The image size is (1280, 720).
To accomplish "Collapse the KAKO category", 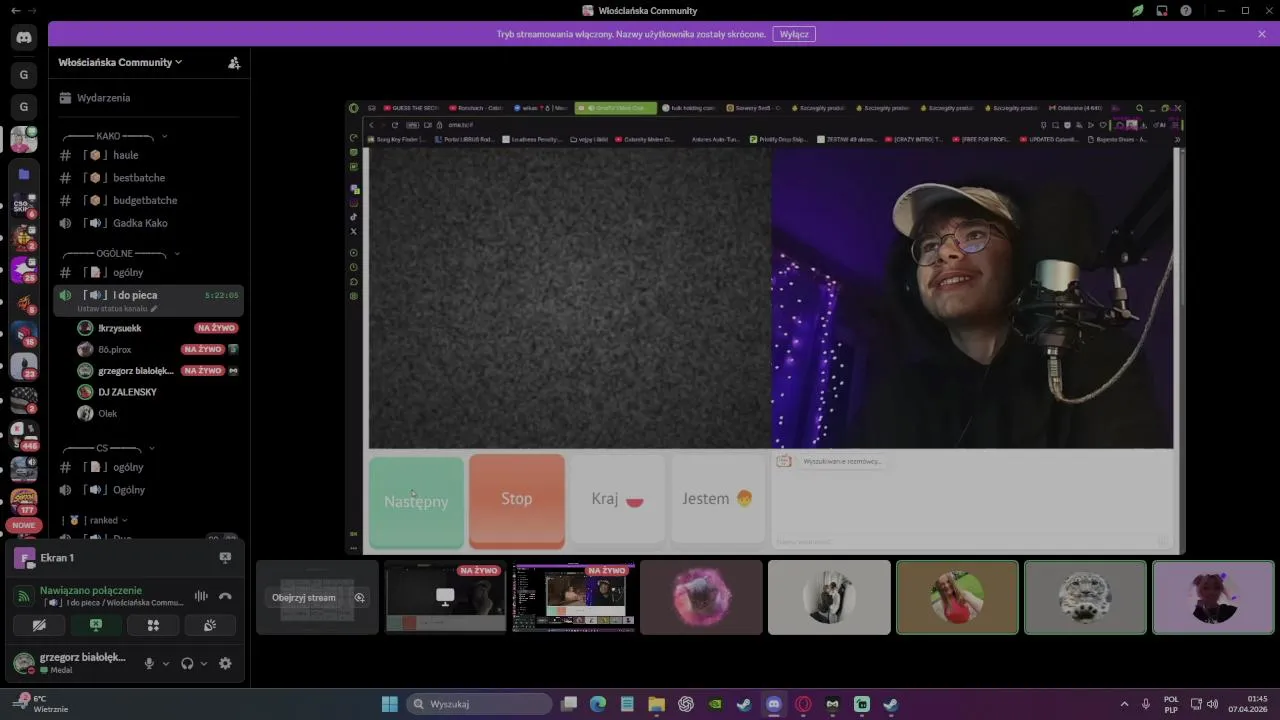I will 114,136.
